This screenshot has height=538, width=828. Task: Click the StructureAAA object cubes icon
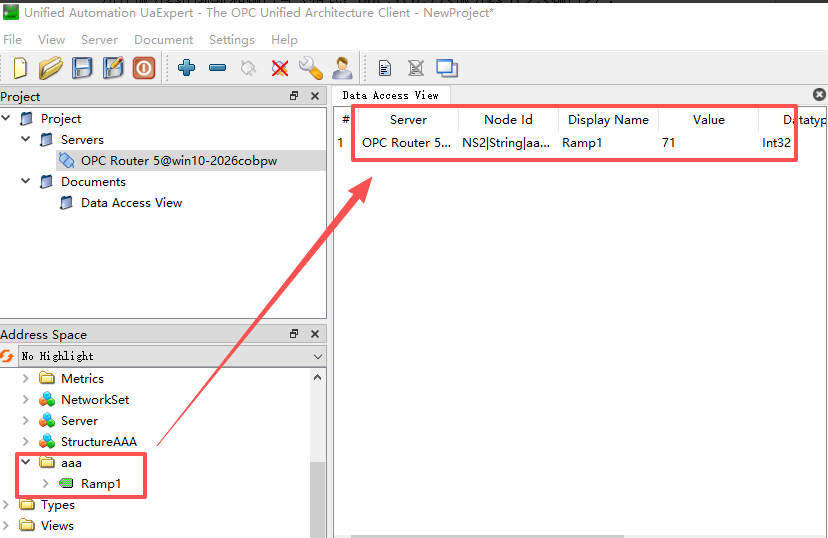point(47,441)
